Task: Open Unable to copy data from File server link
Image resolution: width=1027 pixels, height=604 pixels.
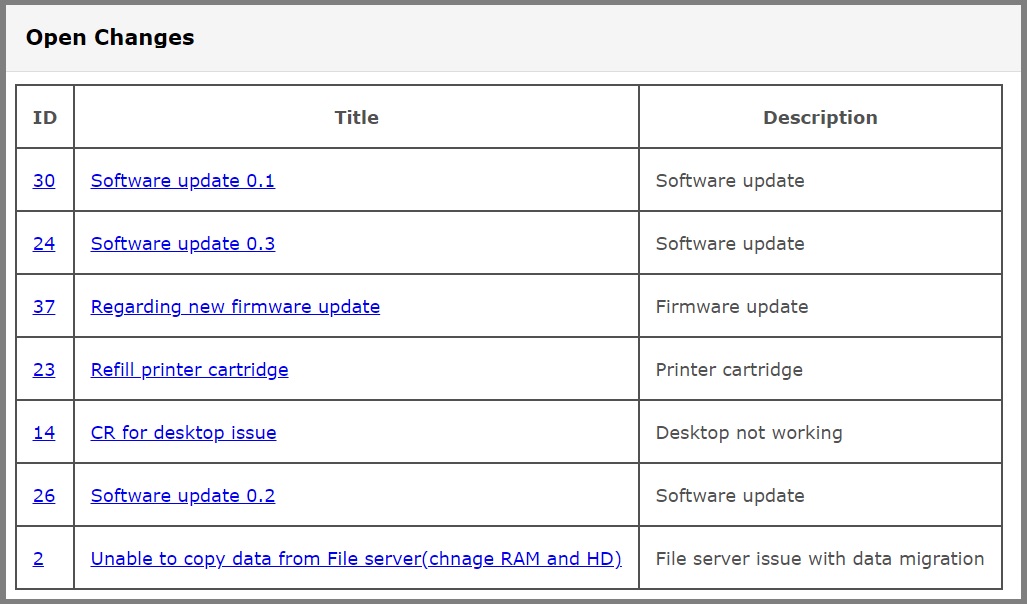Action: [356, 558]
